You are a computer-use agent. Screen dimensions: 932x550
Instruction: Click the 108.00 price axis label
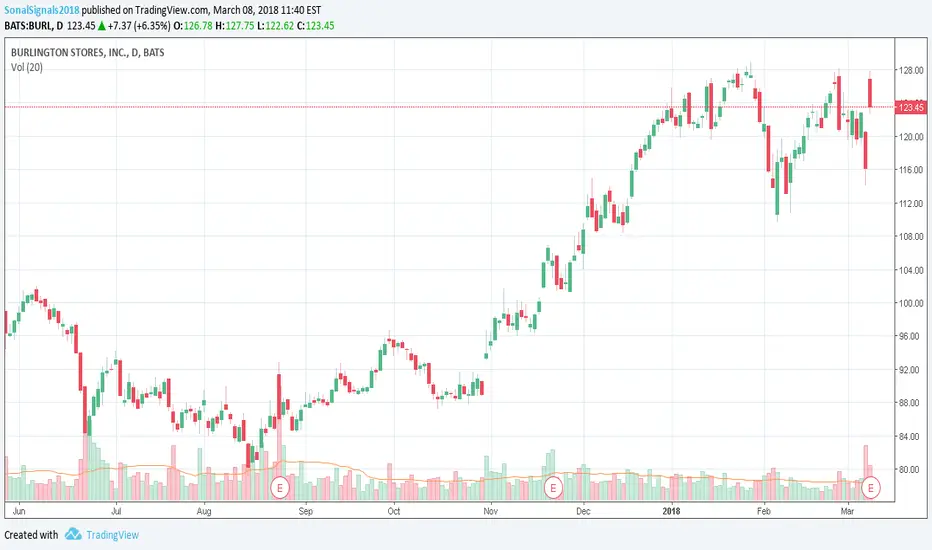[911, 237]
